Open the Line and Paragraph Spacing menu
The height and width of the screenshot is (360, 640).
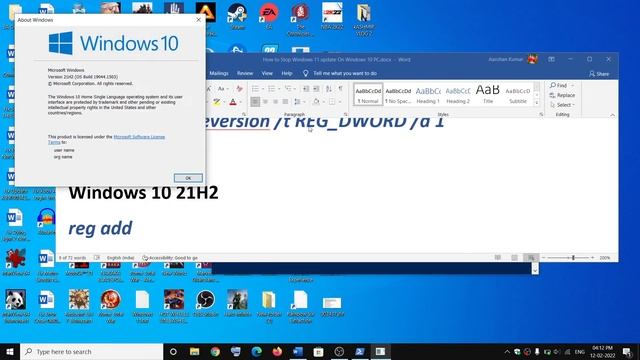click(299, 102)
